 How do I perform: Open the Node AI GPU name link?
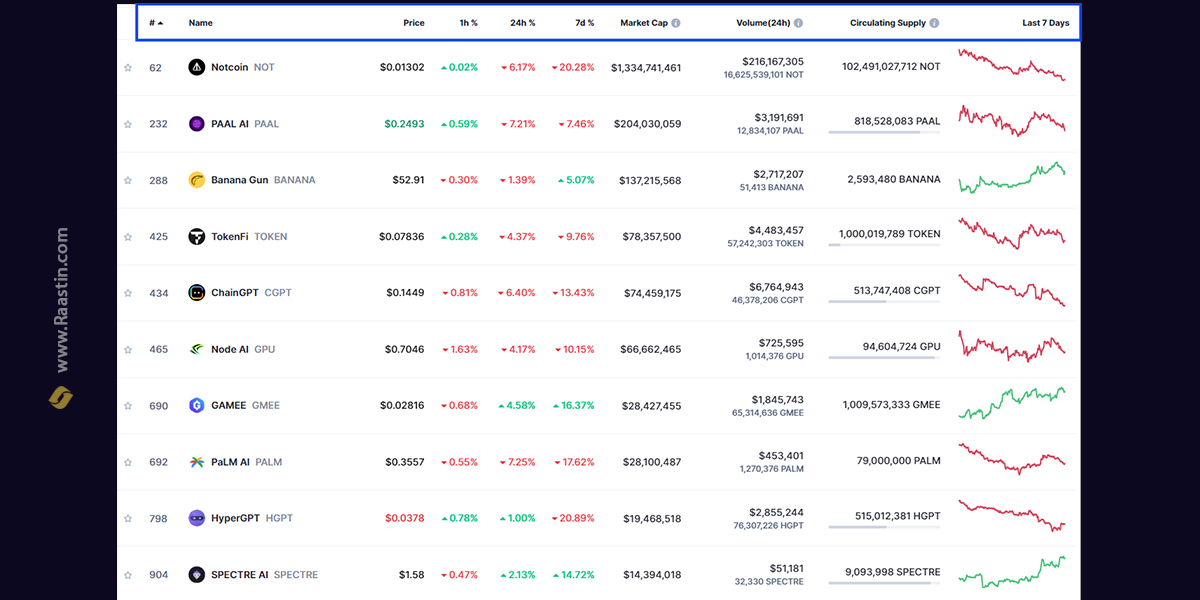click(243, 349)
